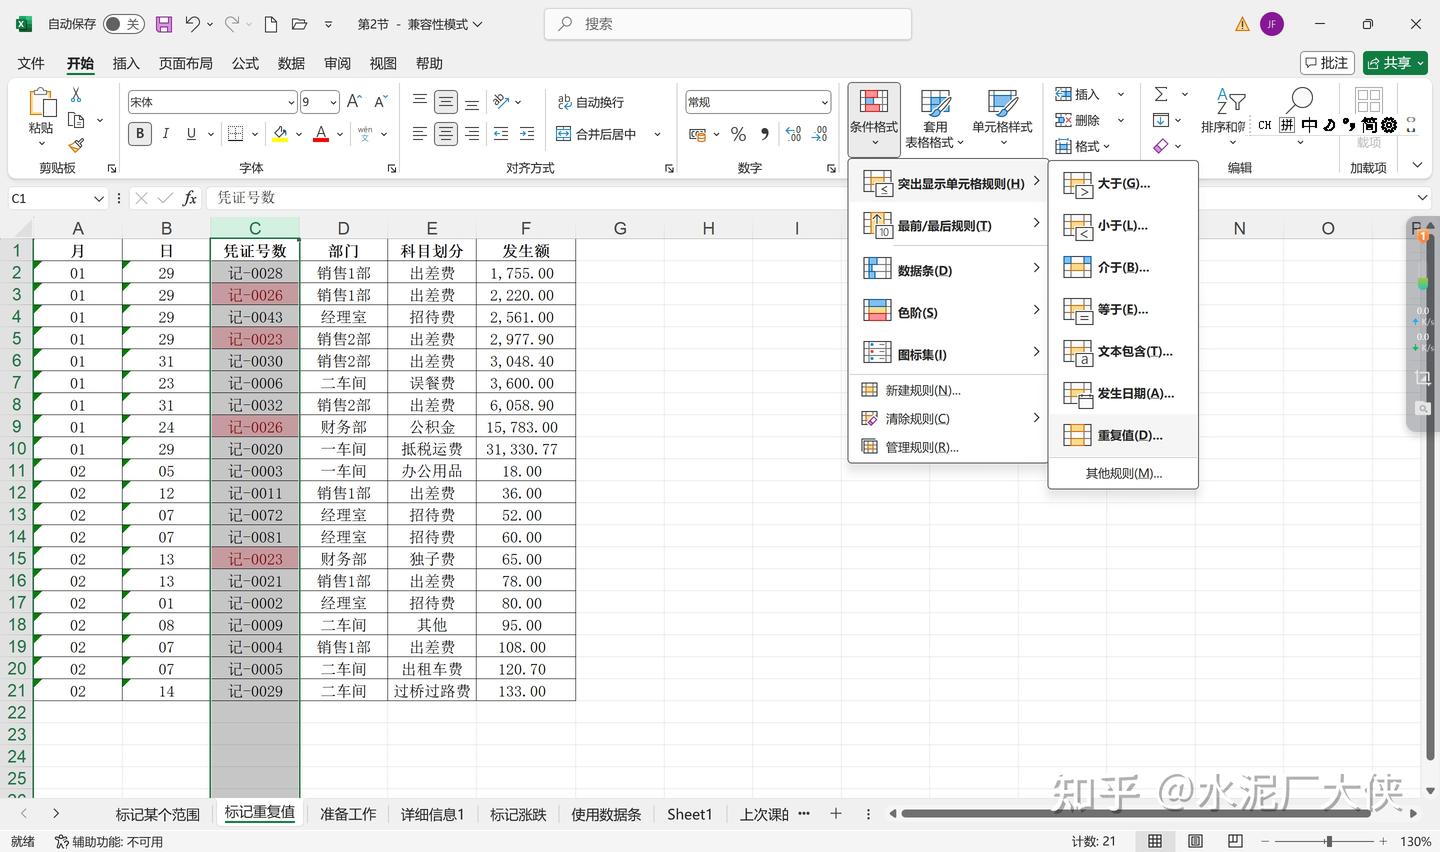Decrease the font size with the smaller A
The height and width of the screenshot is (852, 1440).
380,102
